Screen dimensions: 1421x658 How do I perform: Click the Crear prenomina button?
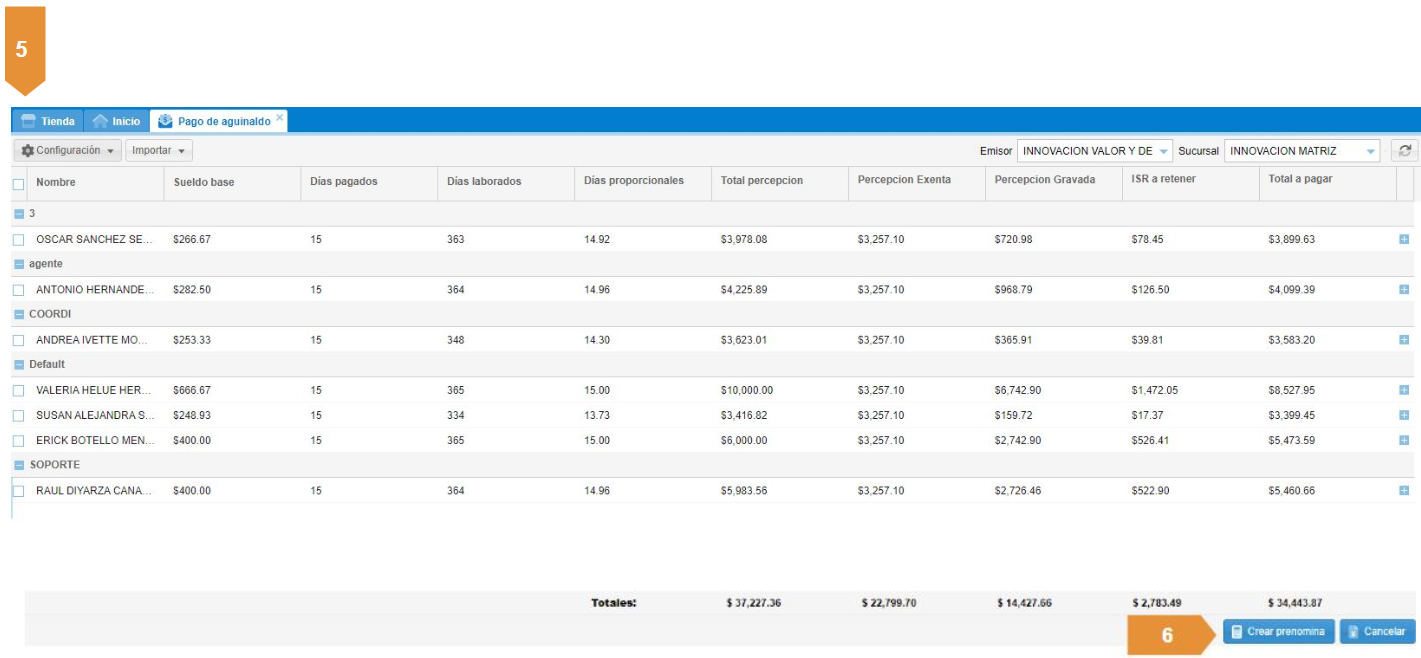[x=1278, y=632]
